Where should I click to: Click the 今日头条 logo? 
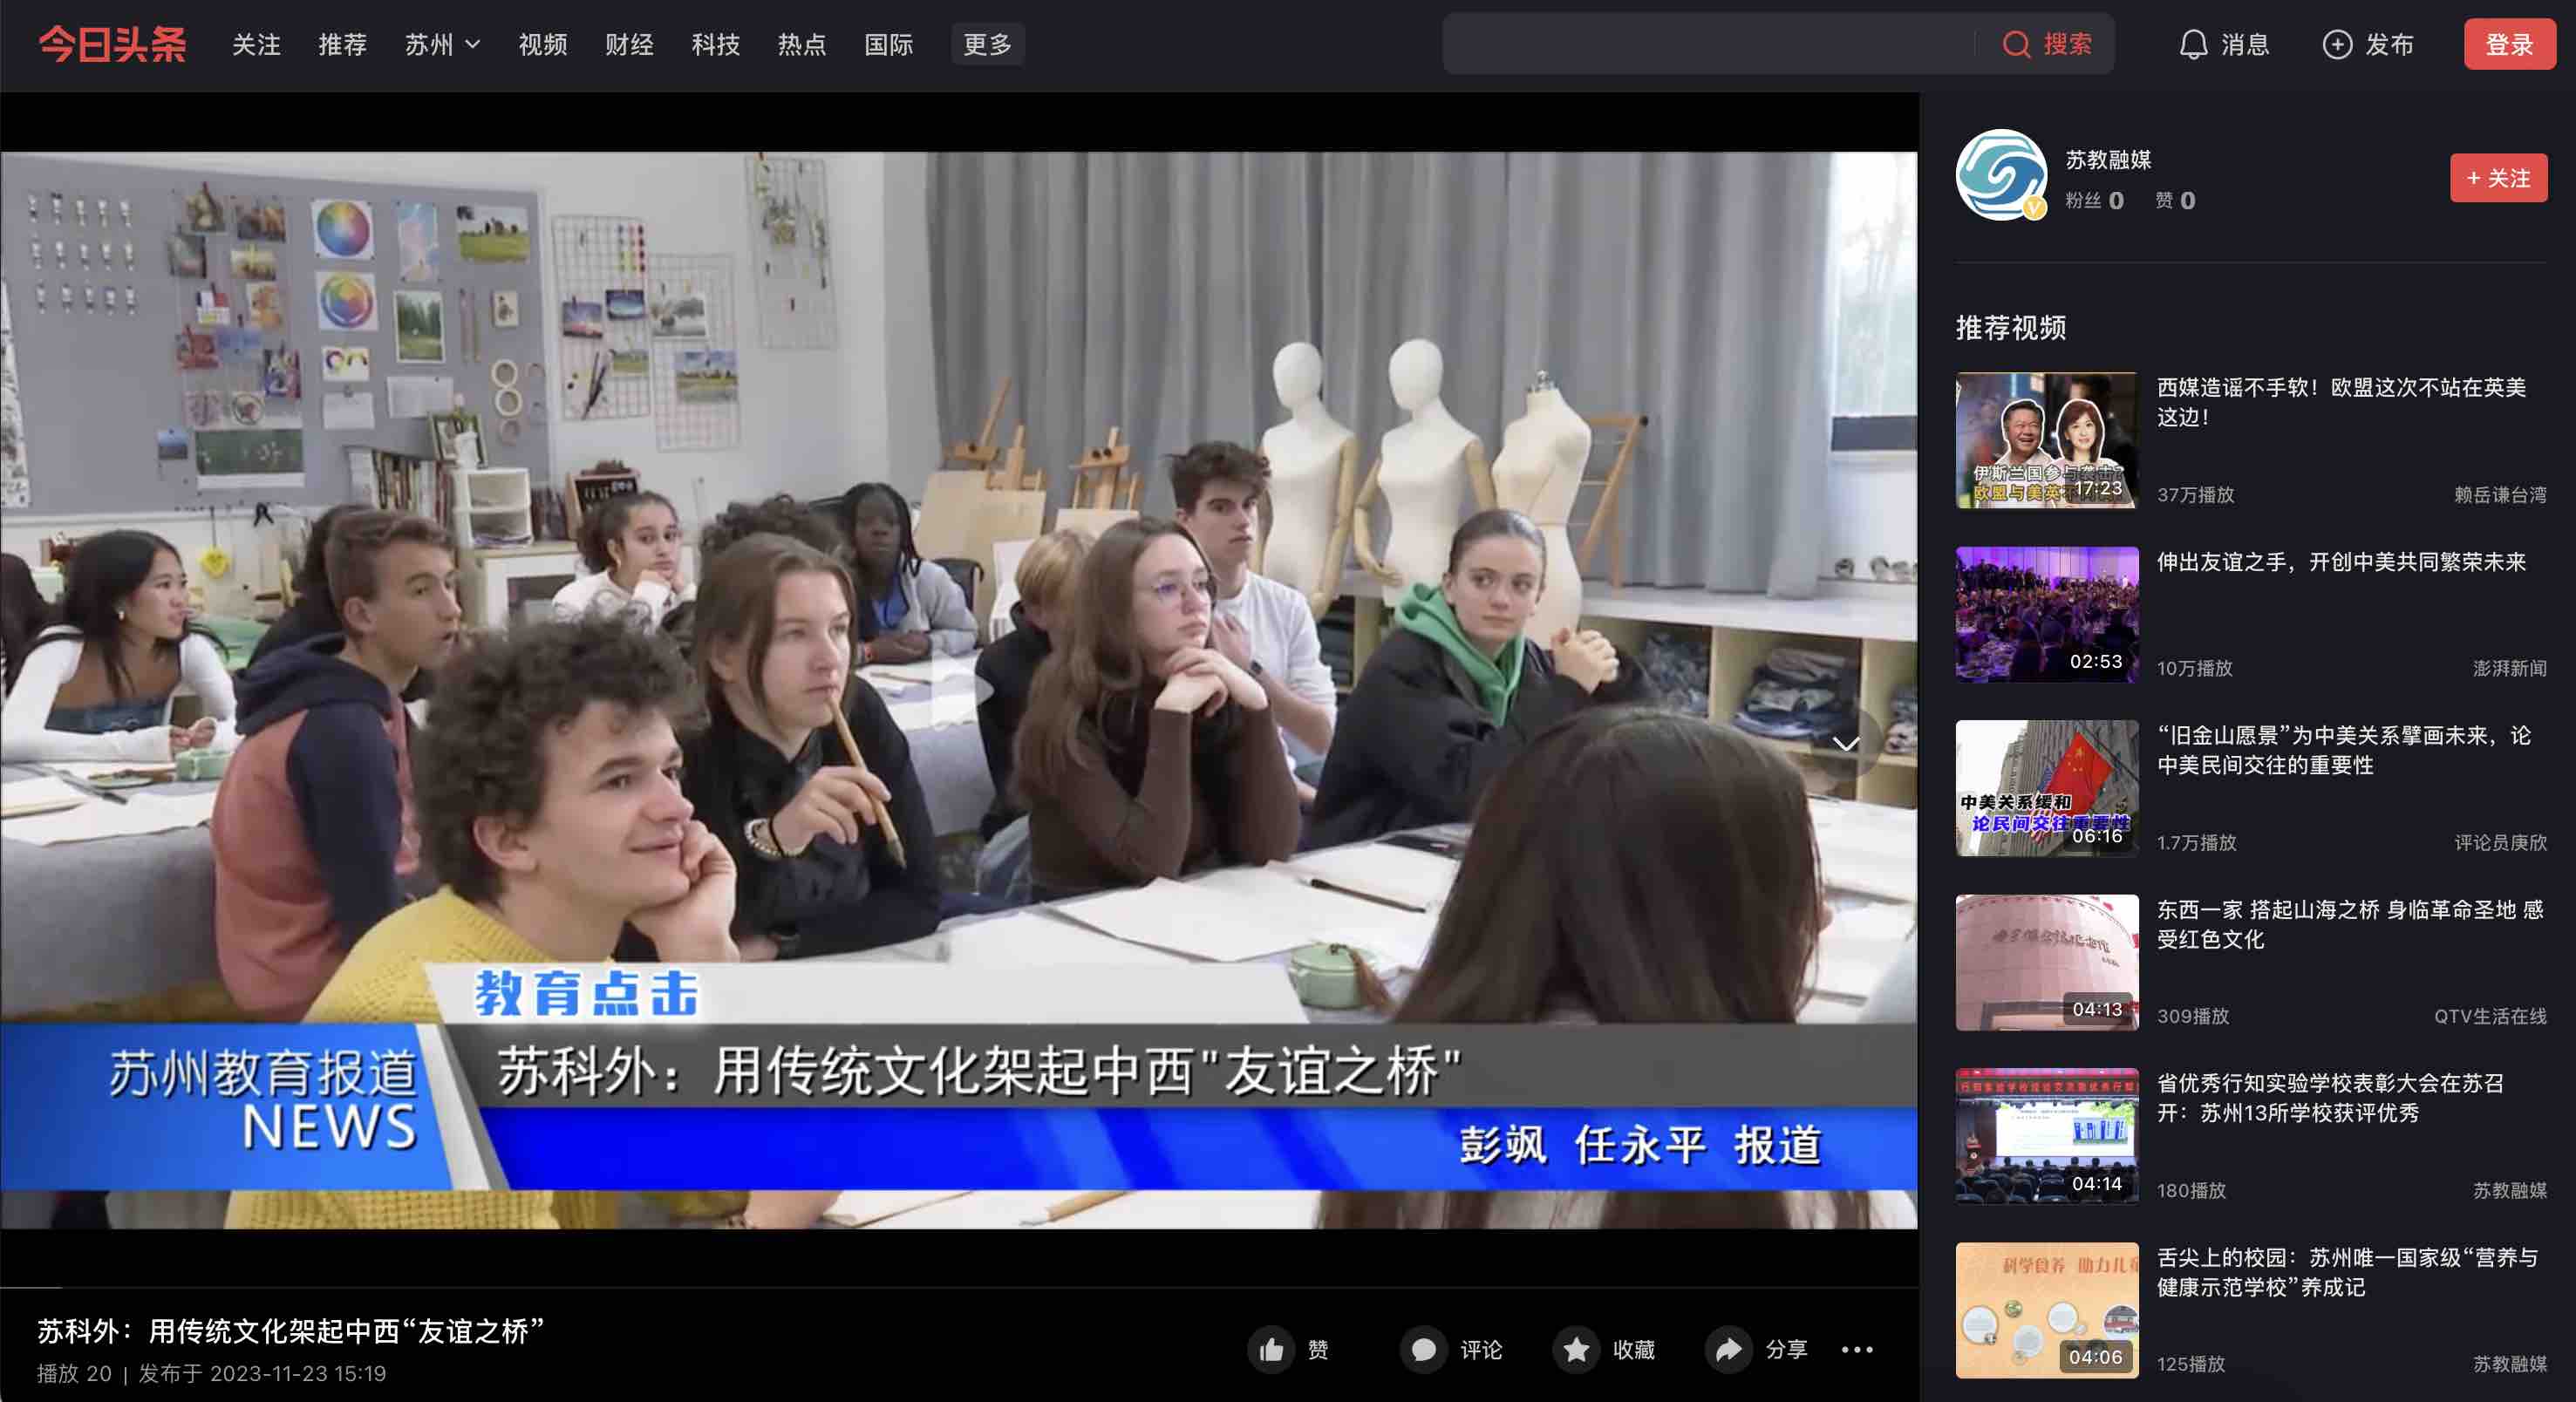112,44
